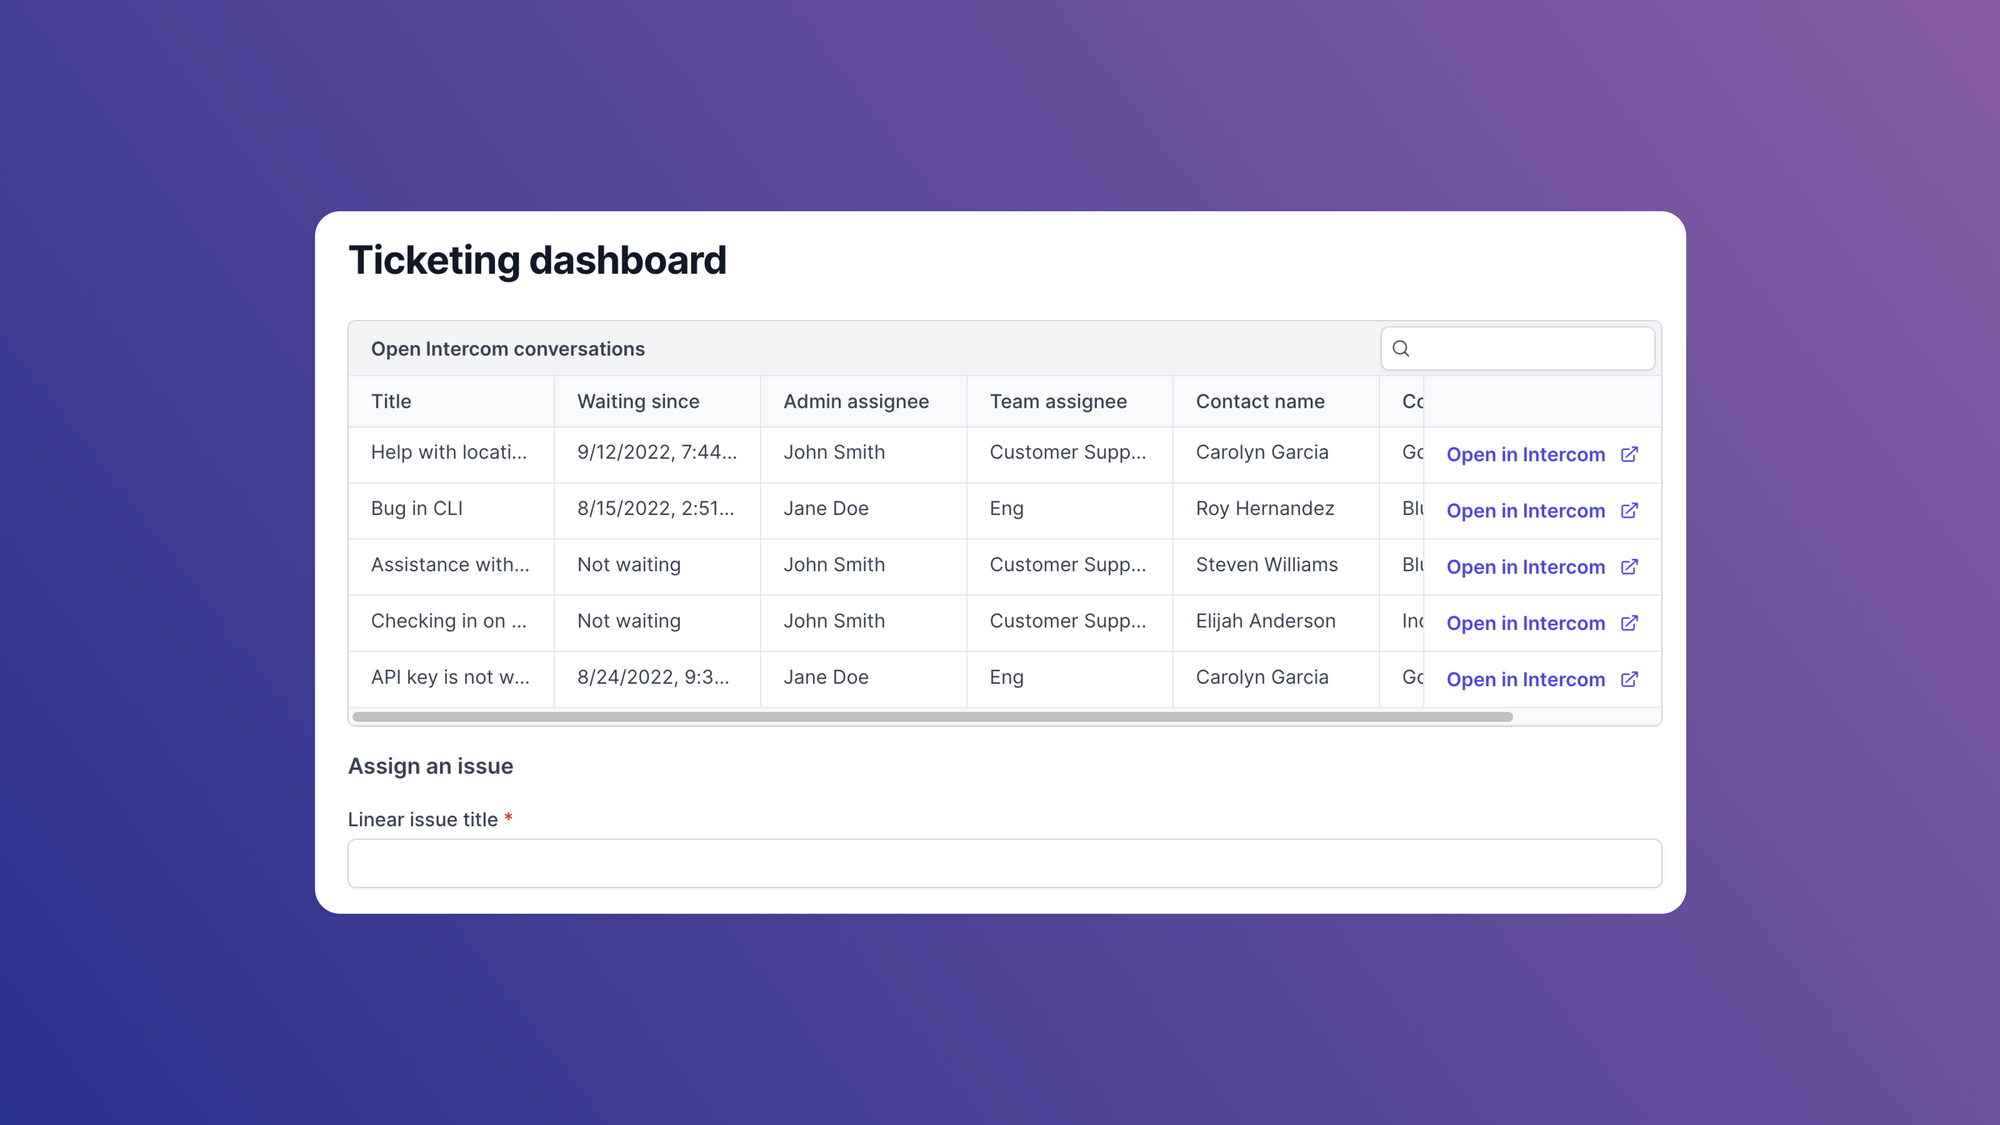Click the Team assignee column header
The height and width of the screenshot is (1125, 2000).
tap(1069, 401)
